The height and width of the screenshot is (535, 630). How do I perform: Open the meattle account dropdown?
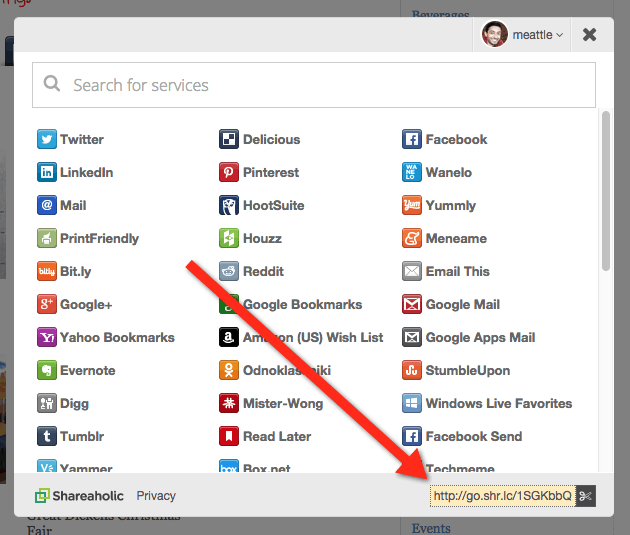(522, 35)
